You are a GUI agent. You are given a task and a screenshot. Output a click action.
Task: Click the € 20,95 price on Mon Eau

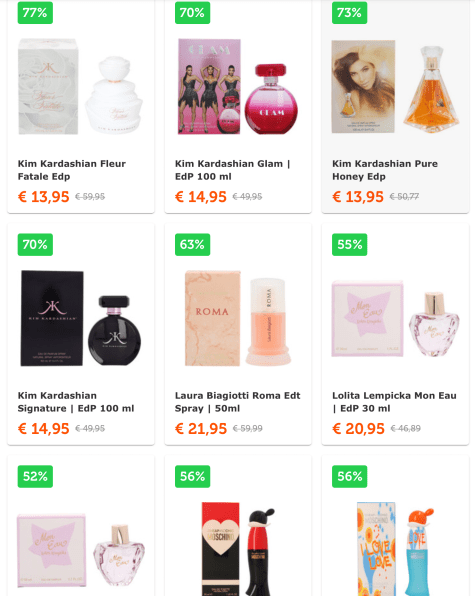(358, 429)
